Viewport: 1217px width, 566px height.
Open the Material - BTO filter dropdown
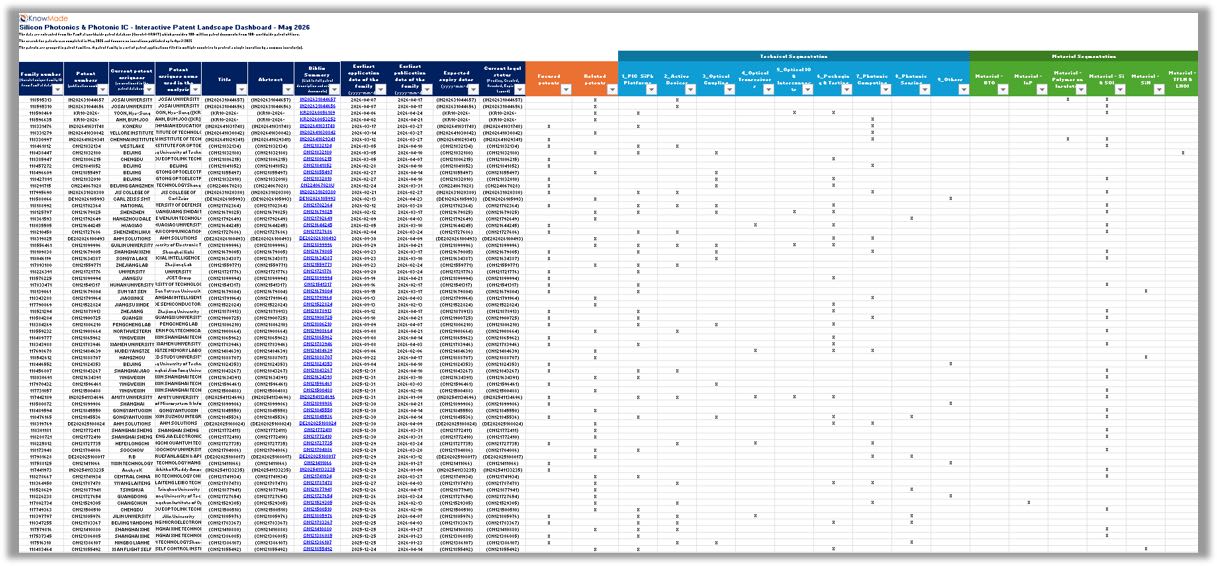pyautogui.click(x=1002, y=89)
